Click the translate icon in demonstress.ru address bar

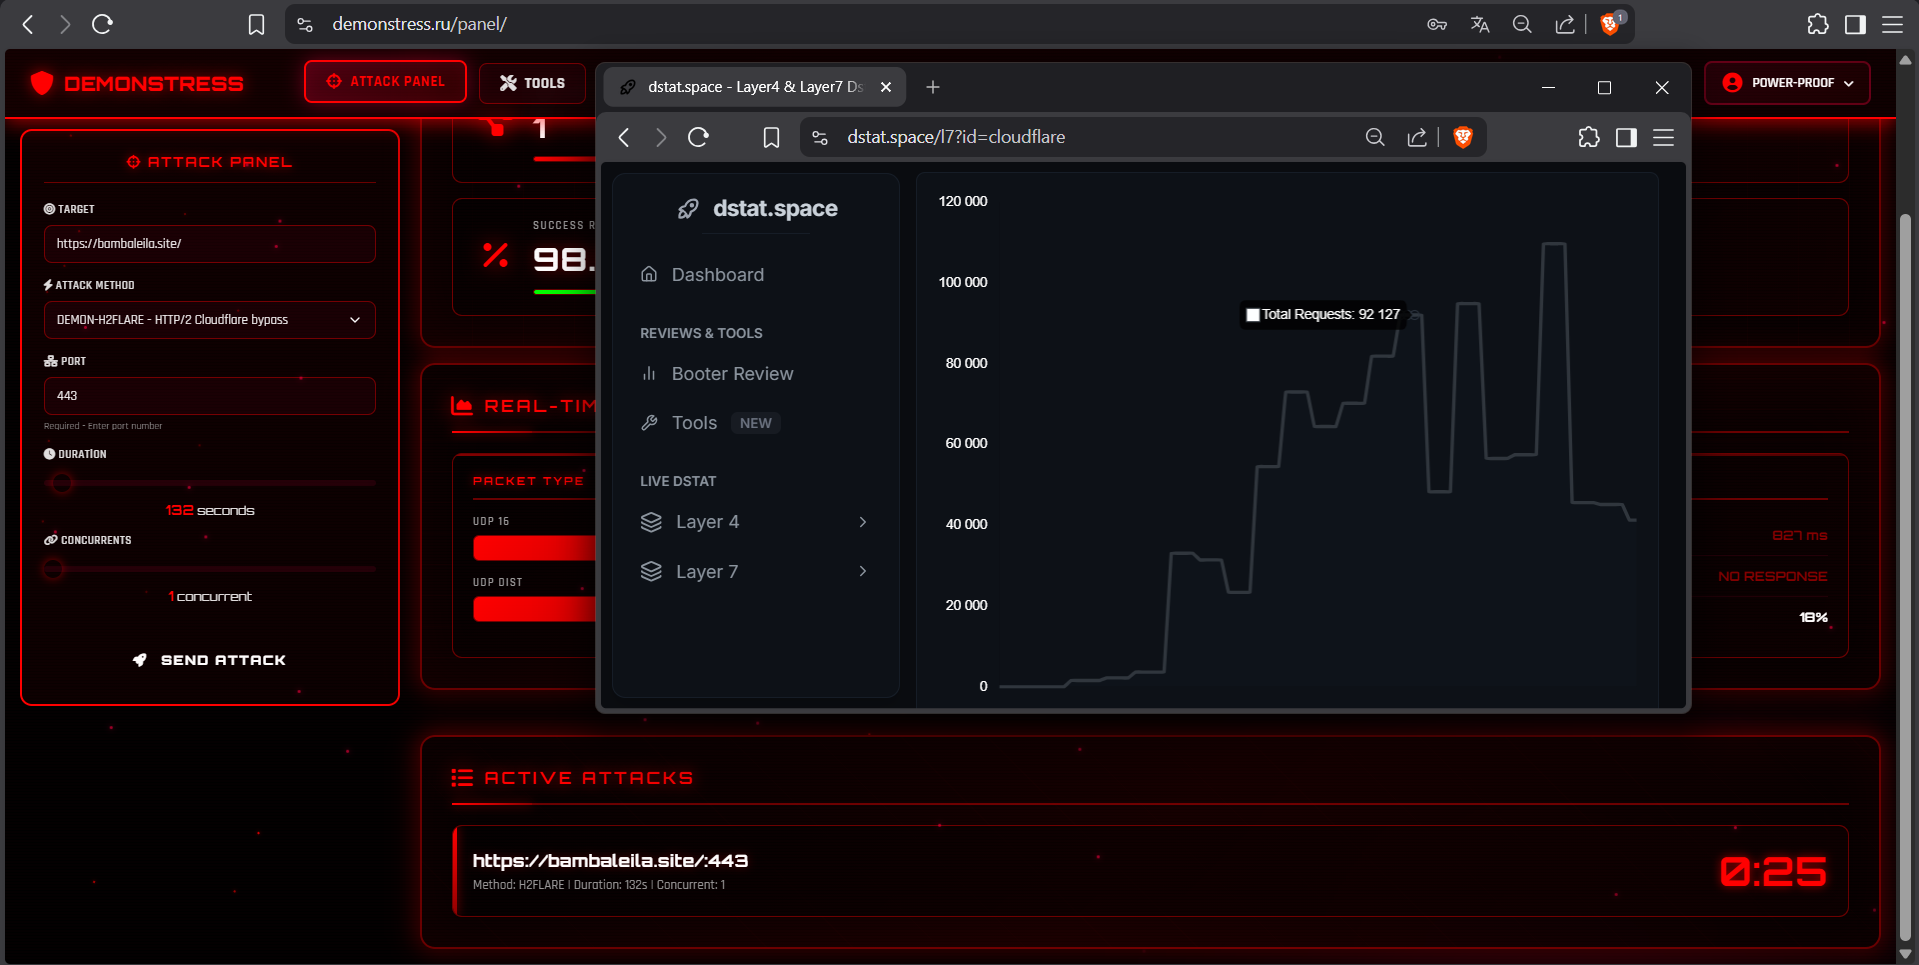pos(1479,24)
